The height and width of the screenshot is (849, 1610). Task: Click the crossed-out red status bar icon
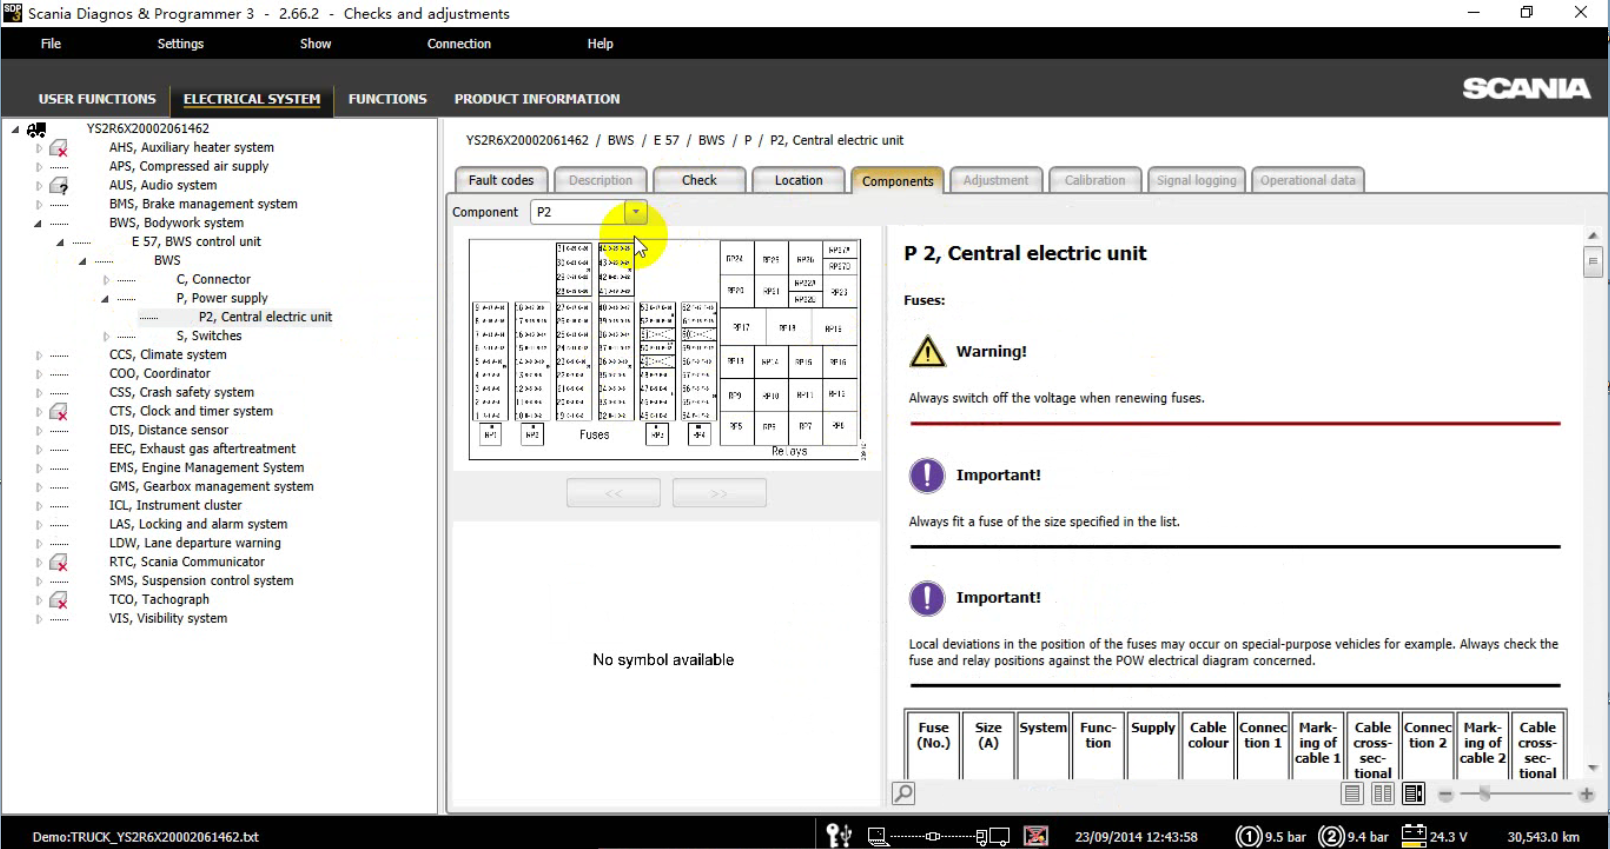(x=1036, y=836)
